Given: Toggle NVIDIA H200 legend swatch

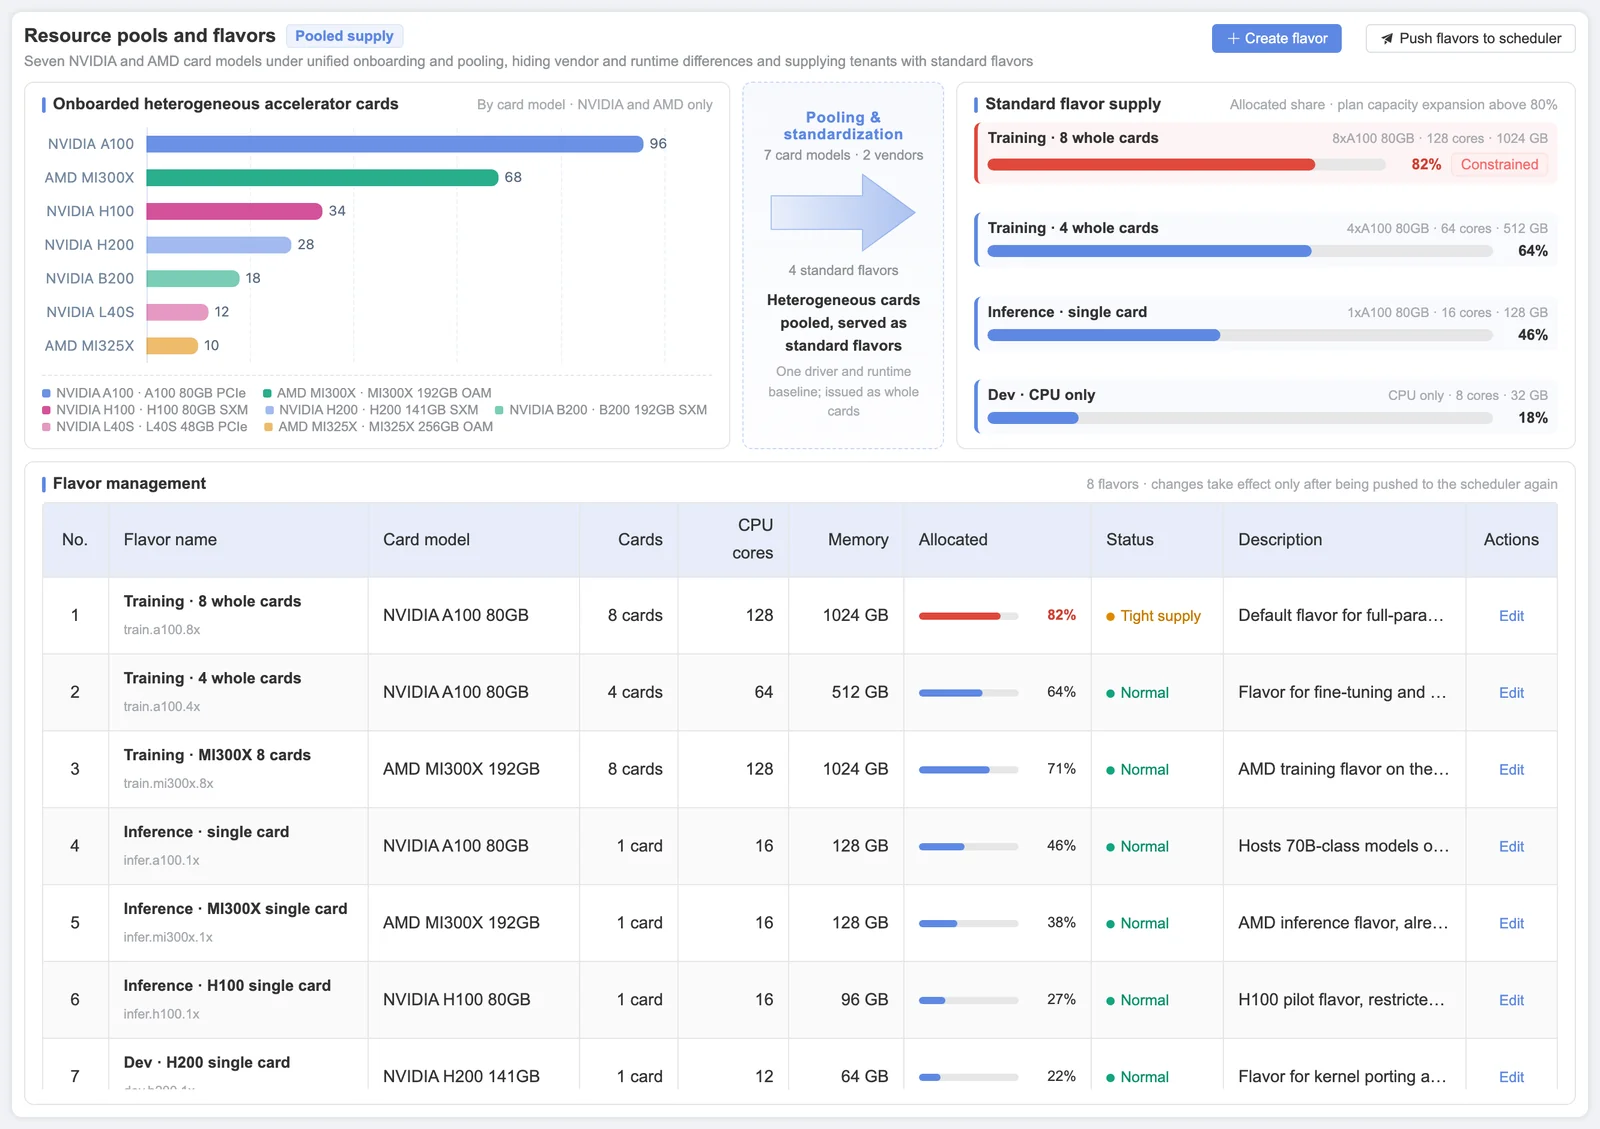Looking at the screenshot, I should click(270, 410).
